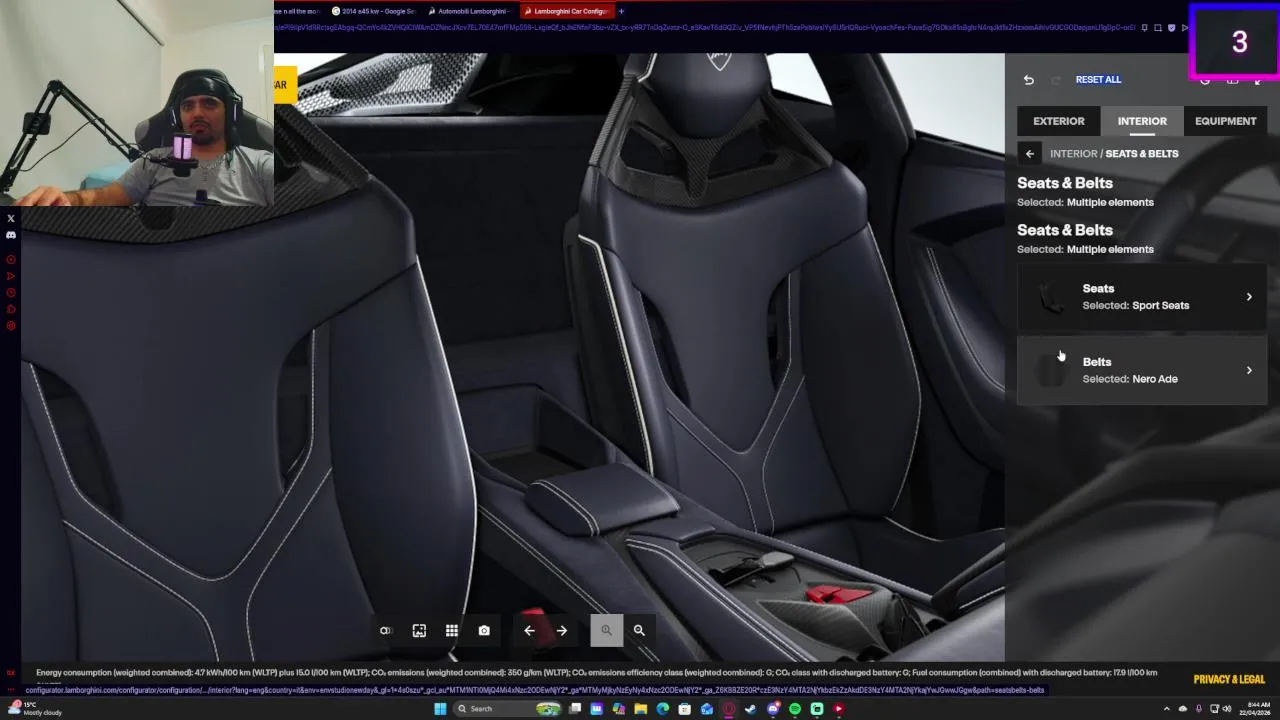This screenshot has height=720, width=1280.
Task: Click the X (Twitter) sidebar icon
Action: tap(11, 218)
